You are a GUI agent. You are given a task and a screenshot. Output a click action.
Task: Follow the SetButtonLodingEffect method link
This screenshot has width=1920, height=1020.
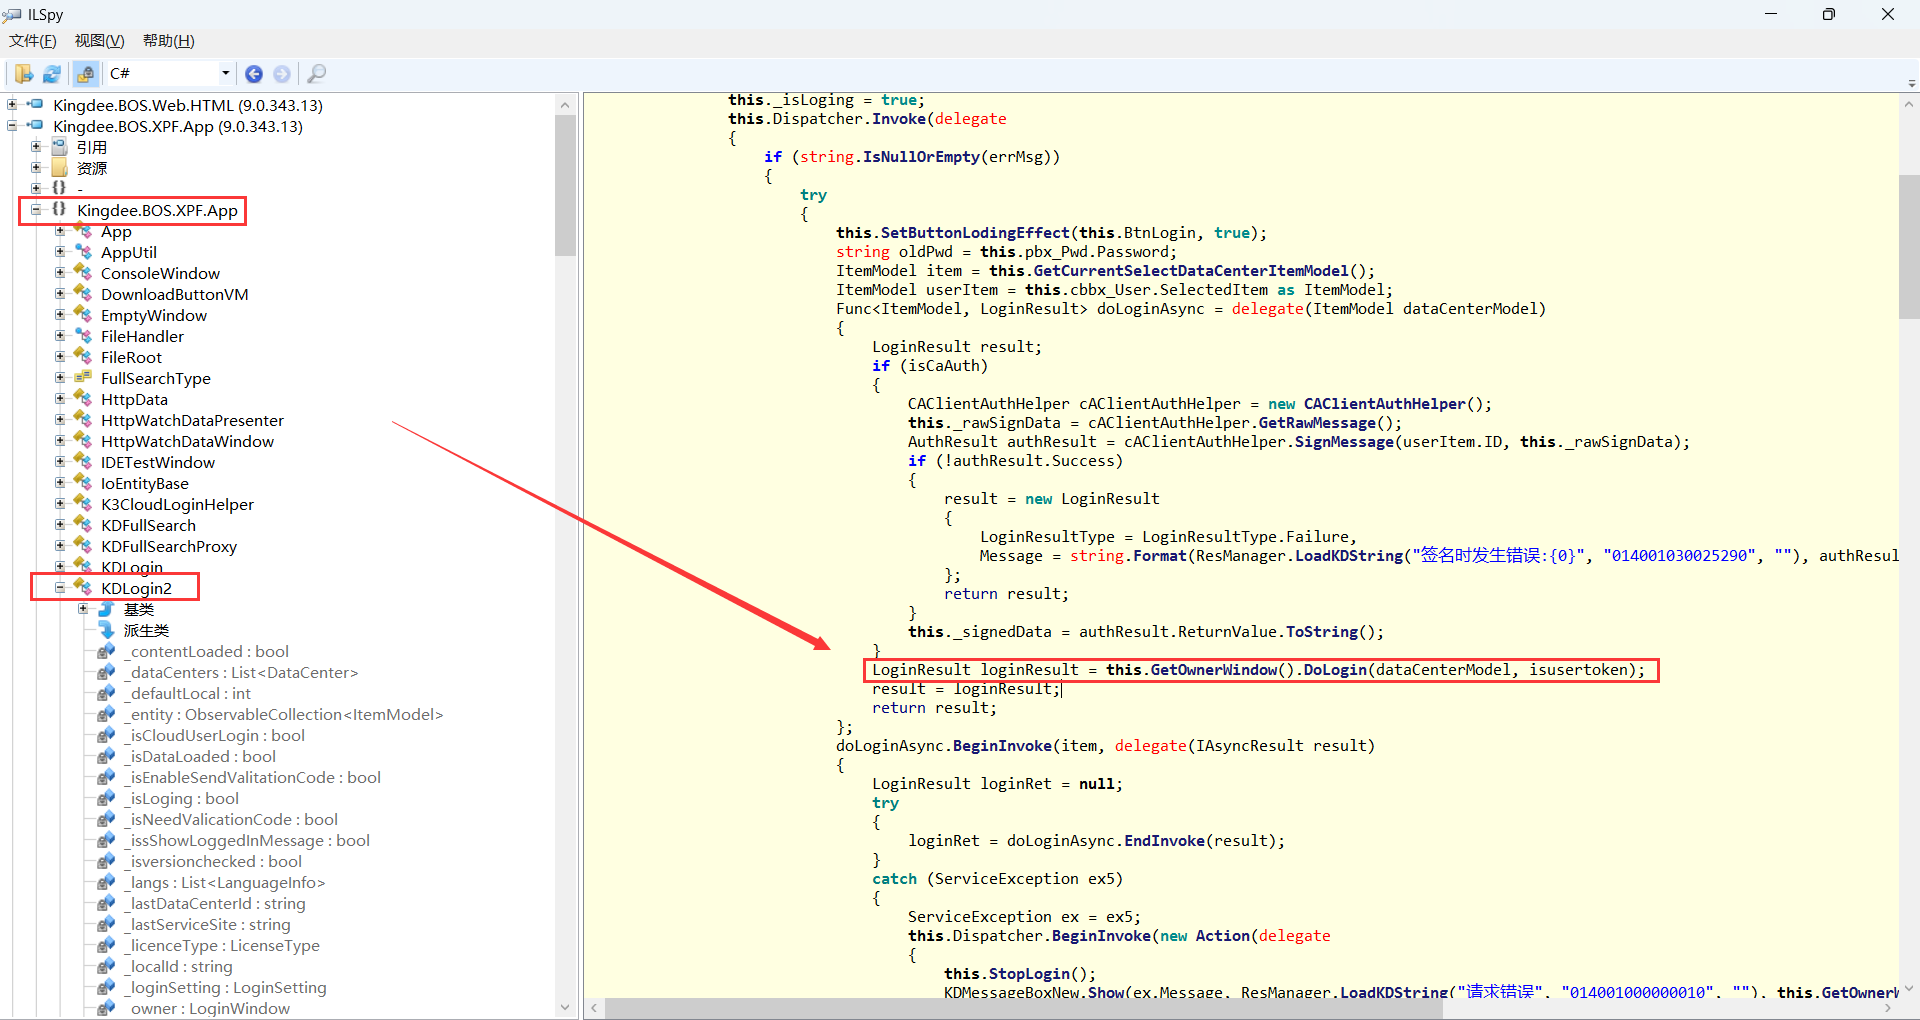(975, 233)
